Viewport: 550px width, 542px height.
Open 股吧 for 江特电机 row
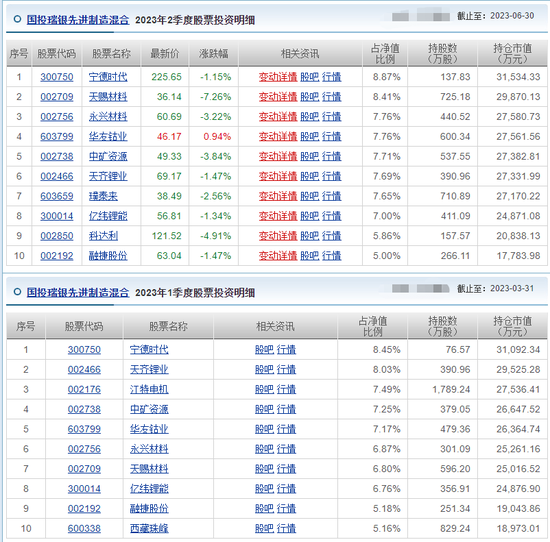[x=264, y=389]
